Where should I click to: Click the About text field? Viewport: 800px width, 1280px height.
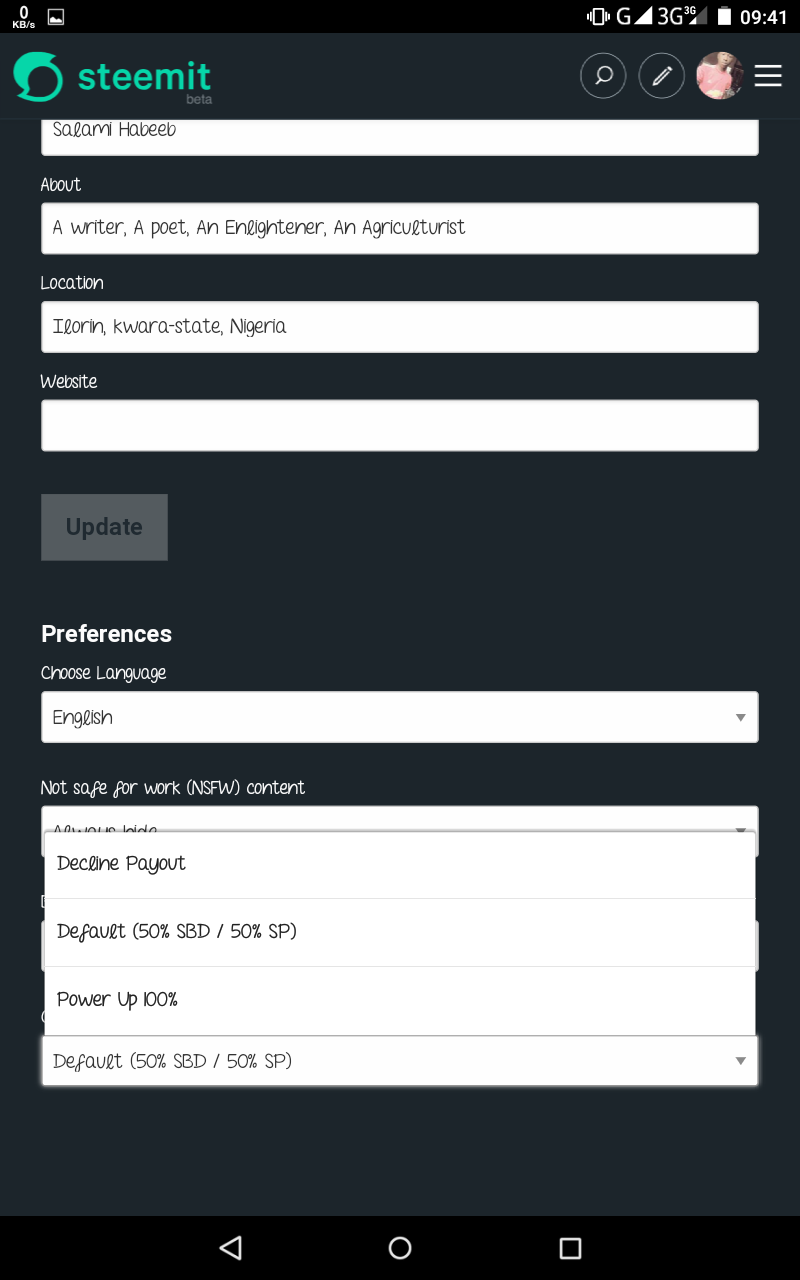pyautogui.click(x=399, y=228)
